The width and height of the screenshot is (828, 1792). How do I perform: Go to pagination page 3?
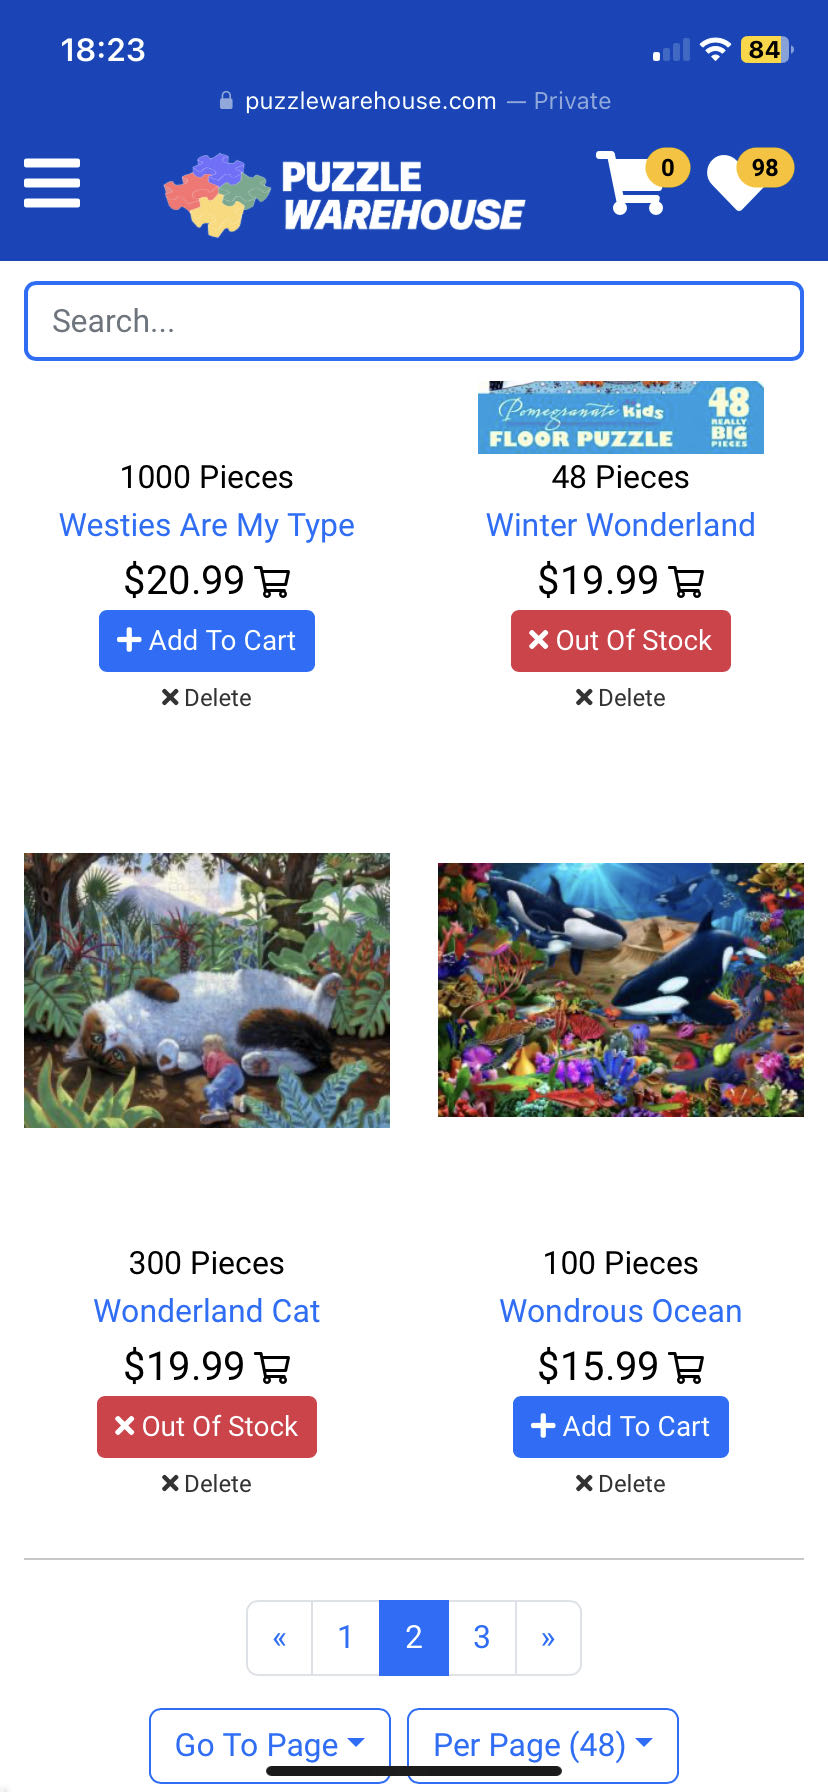click(482, 1638)
